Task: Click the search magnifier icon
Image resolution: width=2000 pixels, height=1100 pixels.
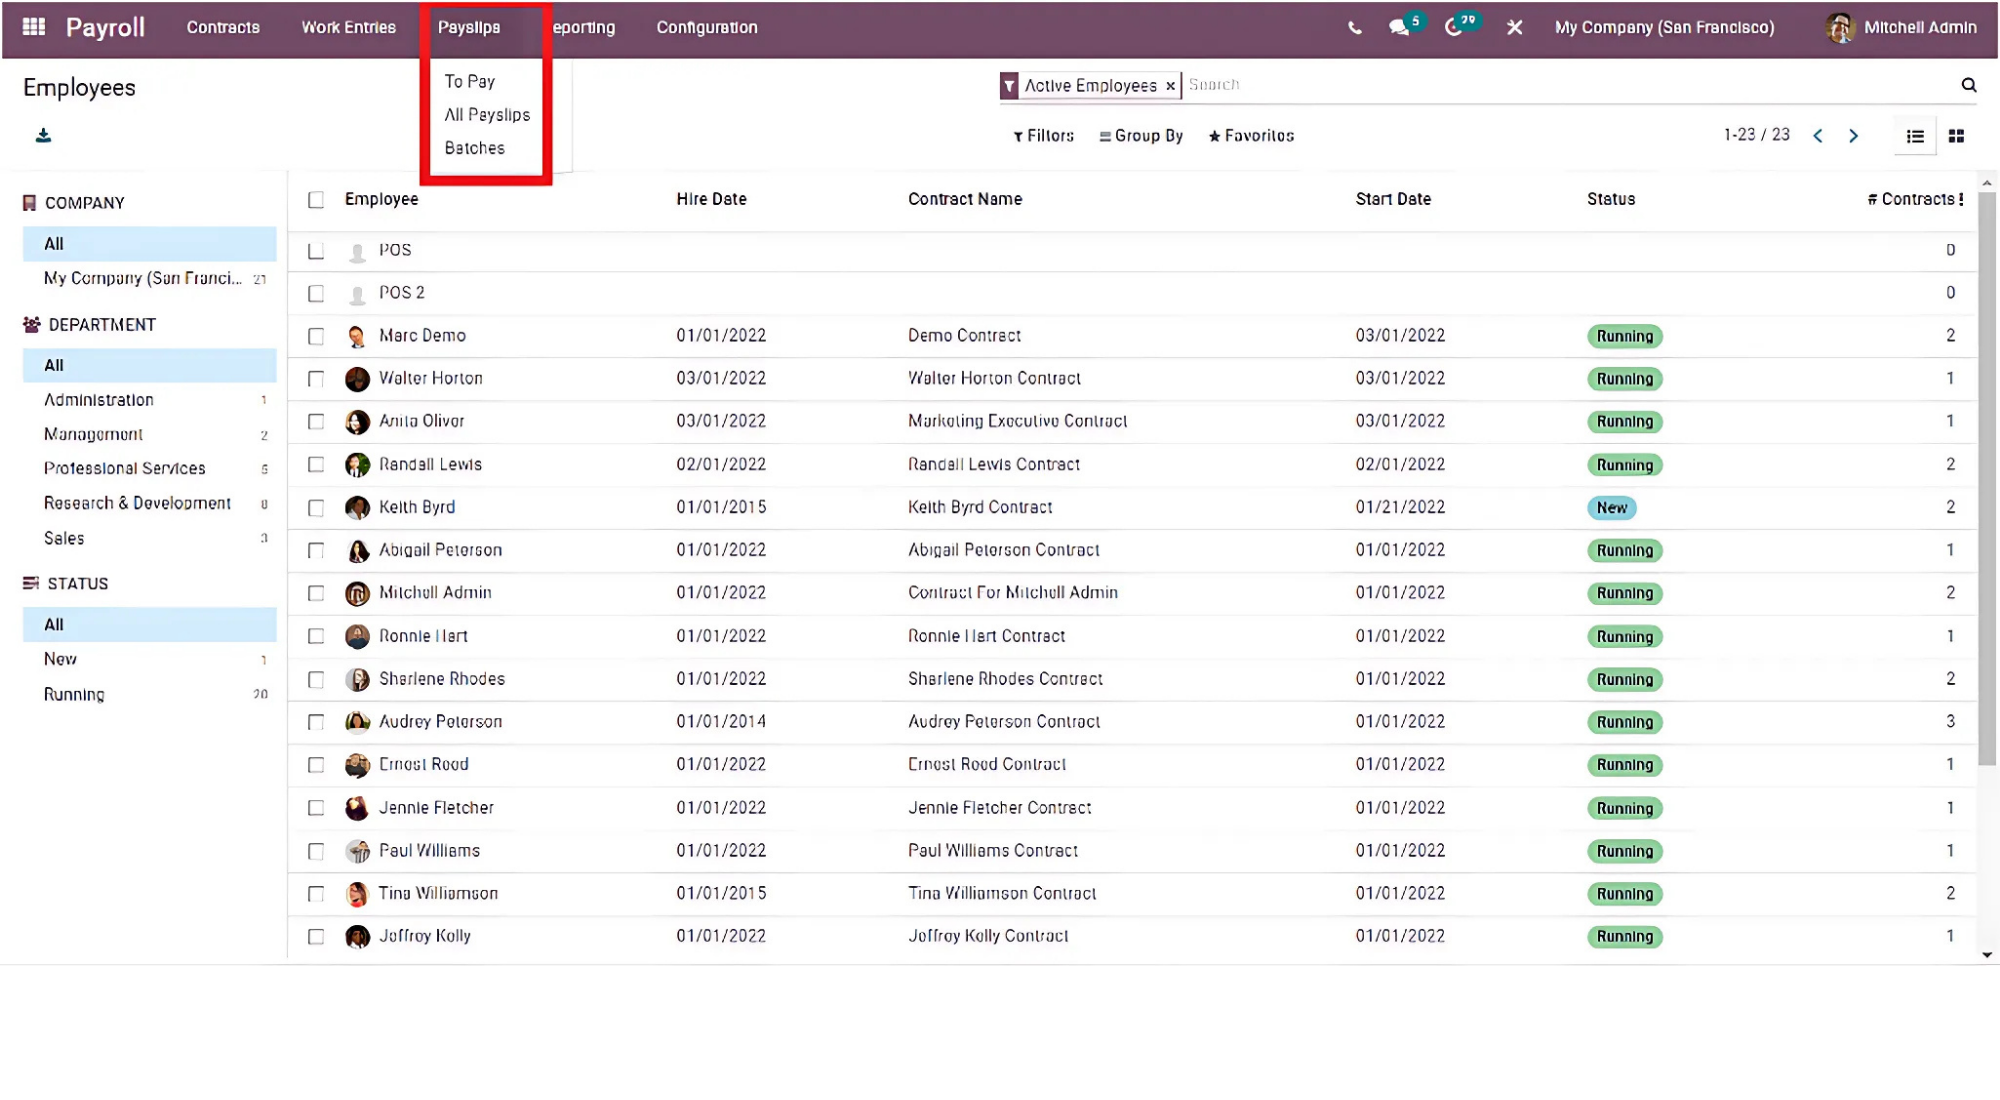Action: [1968, 85]
